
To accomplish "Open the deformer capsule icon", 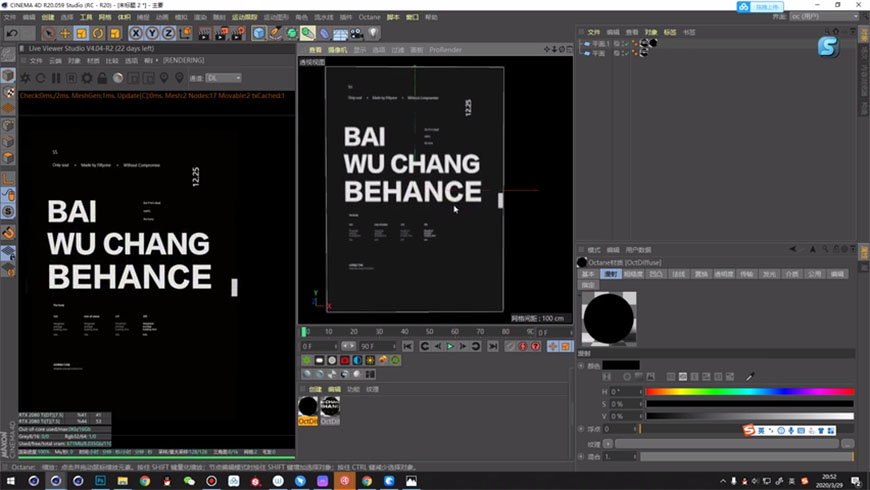I will pyautogui.click(x=324, y=33).
